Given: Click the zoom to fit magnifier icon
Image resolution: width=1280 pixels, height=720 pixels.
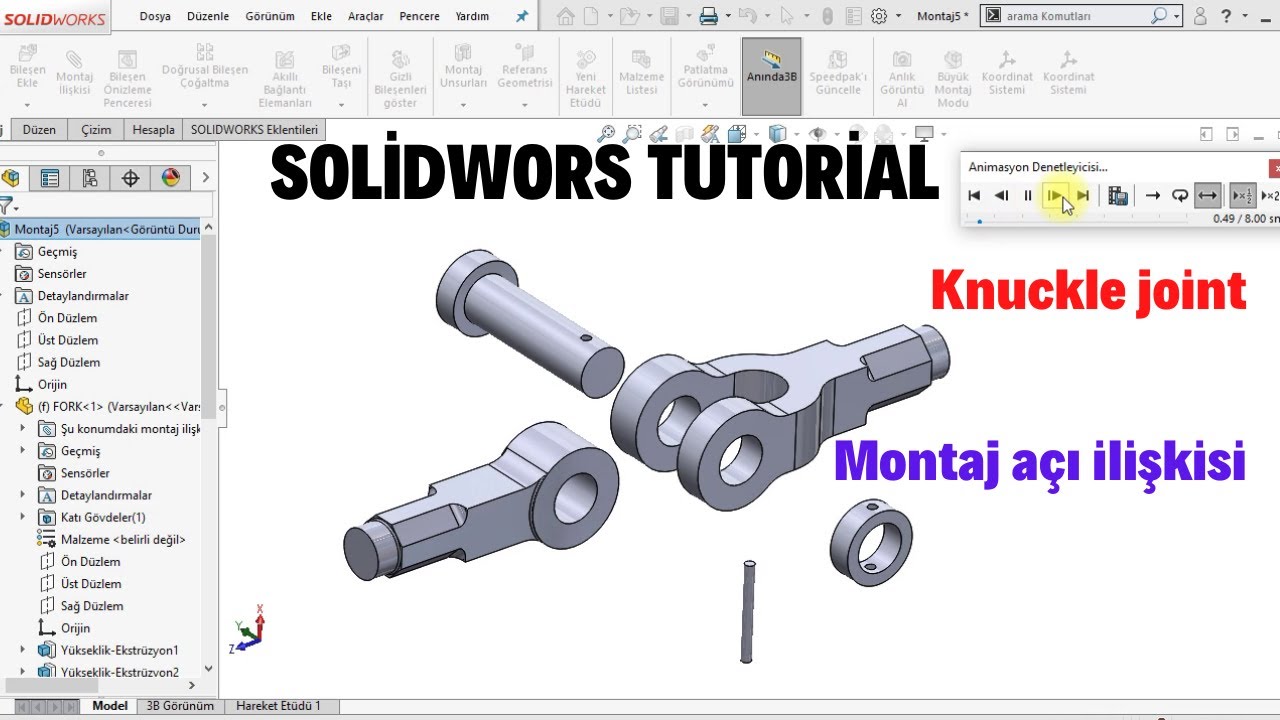Looking at the screenshot, I should 605,133.
